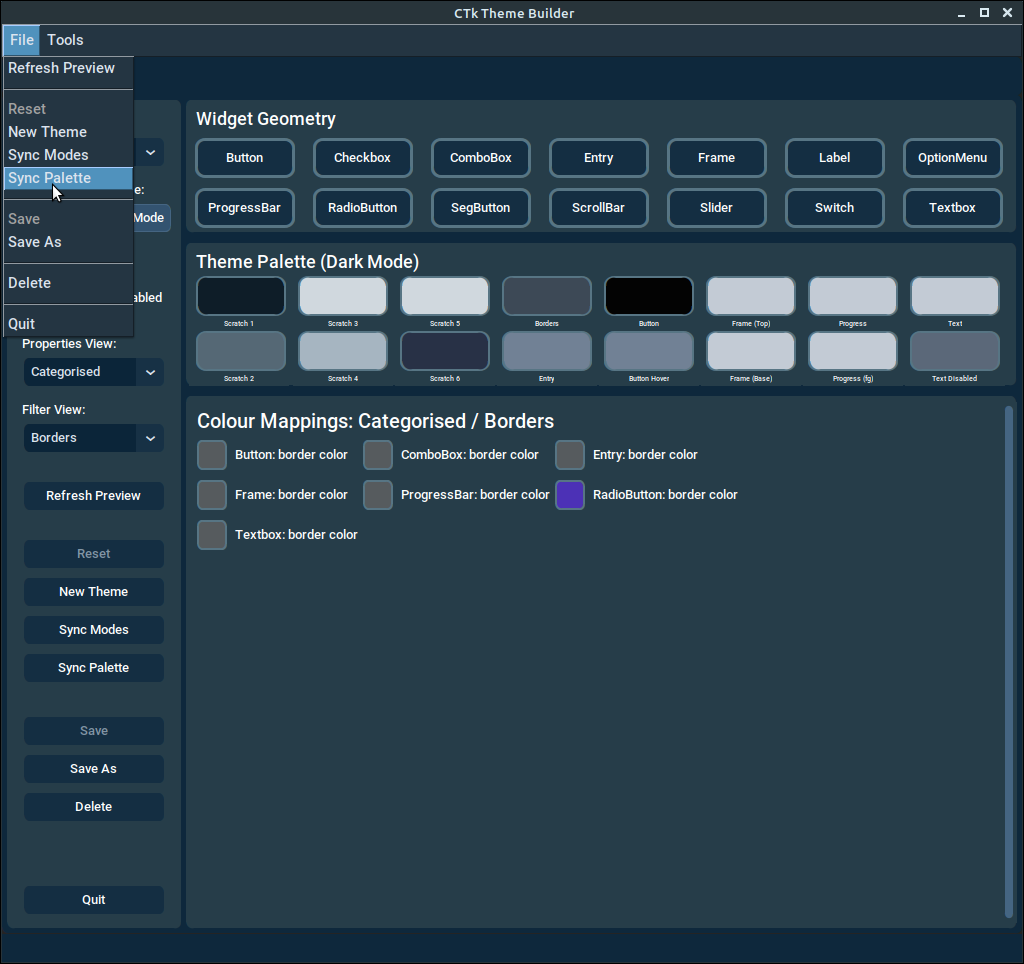Expand the Properties View dropdown
1024x964 pixels.
(x=93, y=372)
